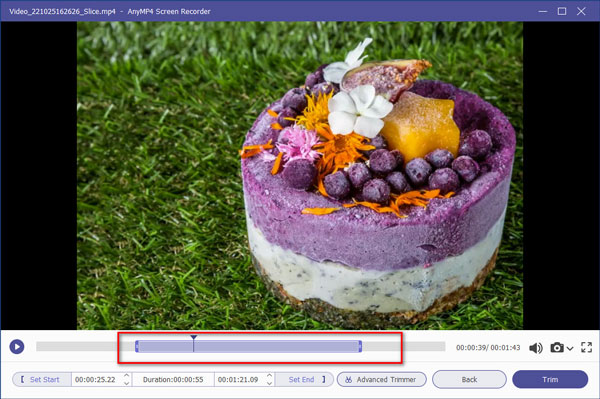Viewport: 600px width, 399px height.
Task: Click the Duration:00:00:55 text
Action: click(x=173, y=379)
